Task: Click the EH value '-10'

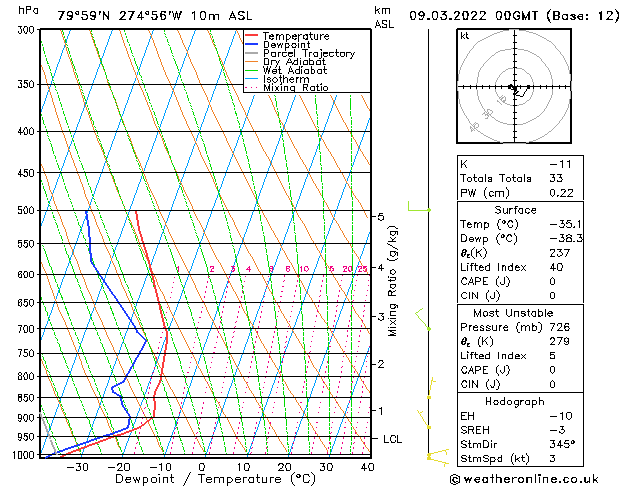Action: [x=561, y=416]
